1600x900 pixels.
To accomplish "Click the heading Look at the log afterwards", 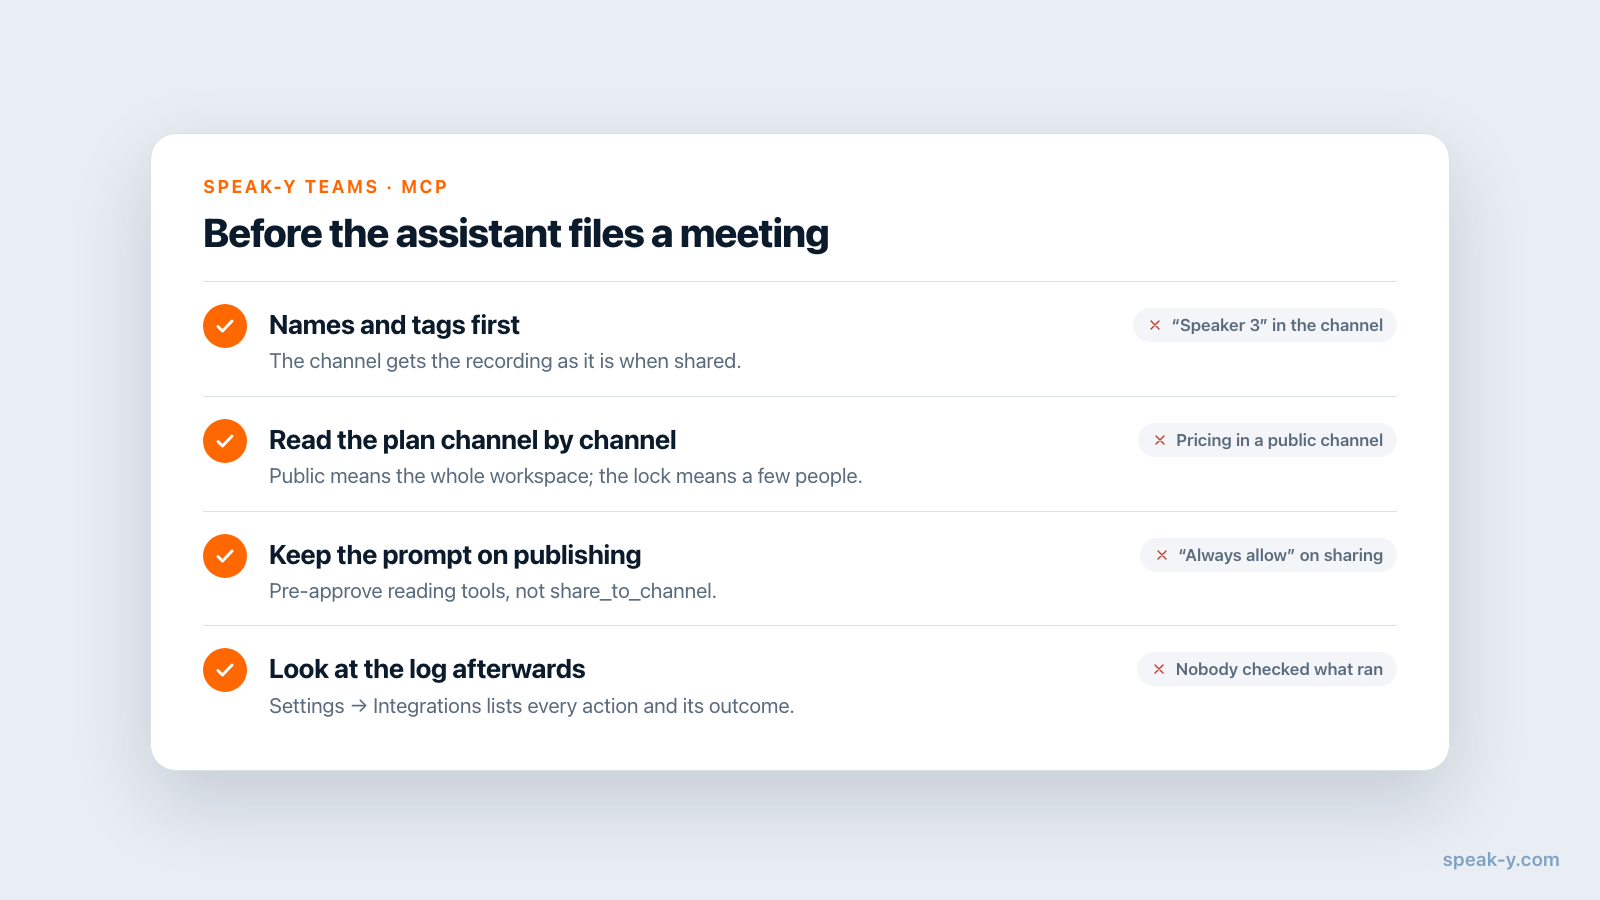I will pyautogui.click(x=427, y=669).
